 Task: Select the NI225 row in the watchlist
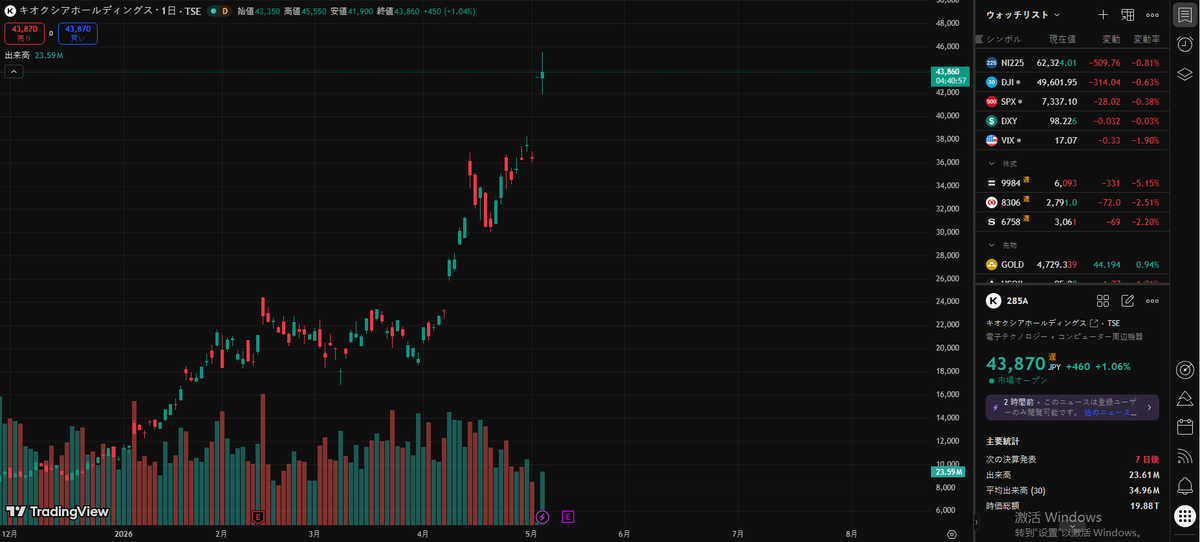[1073, 62]
